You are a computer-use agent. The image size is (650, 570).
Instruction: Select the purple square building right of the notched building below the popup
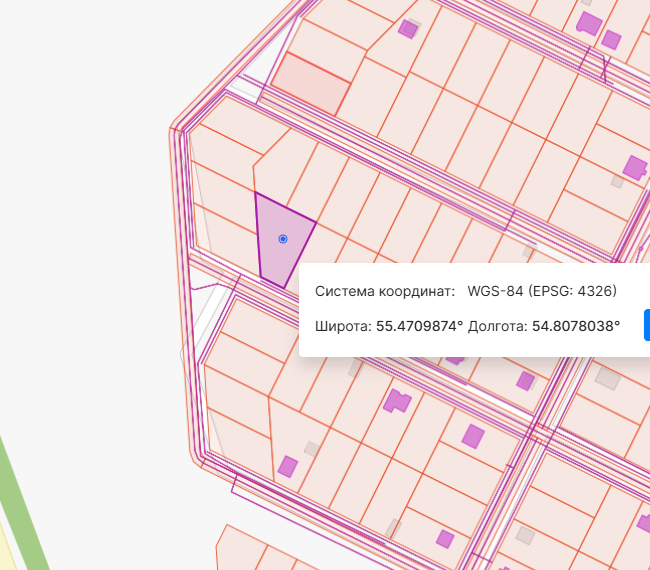click(473, 437)
